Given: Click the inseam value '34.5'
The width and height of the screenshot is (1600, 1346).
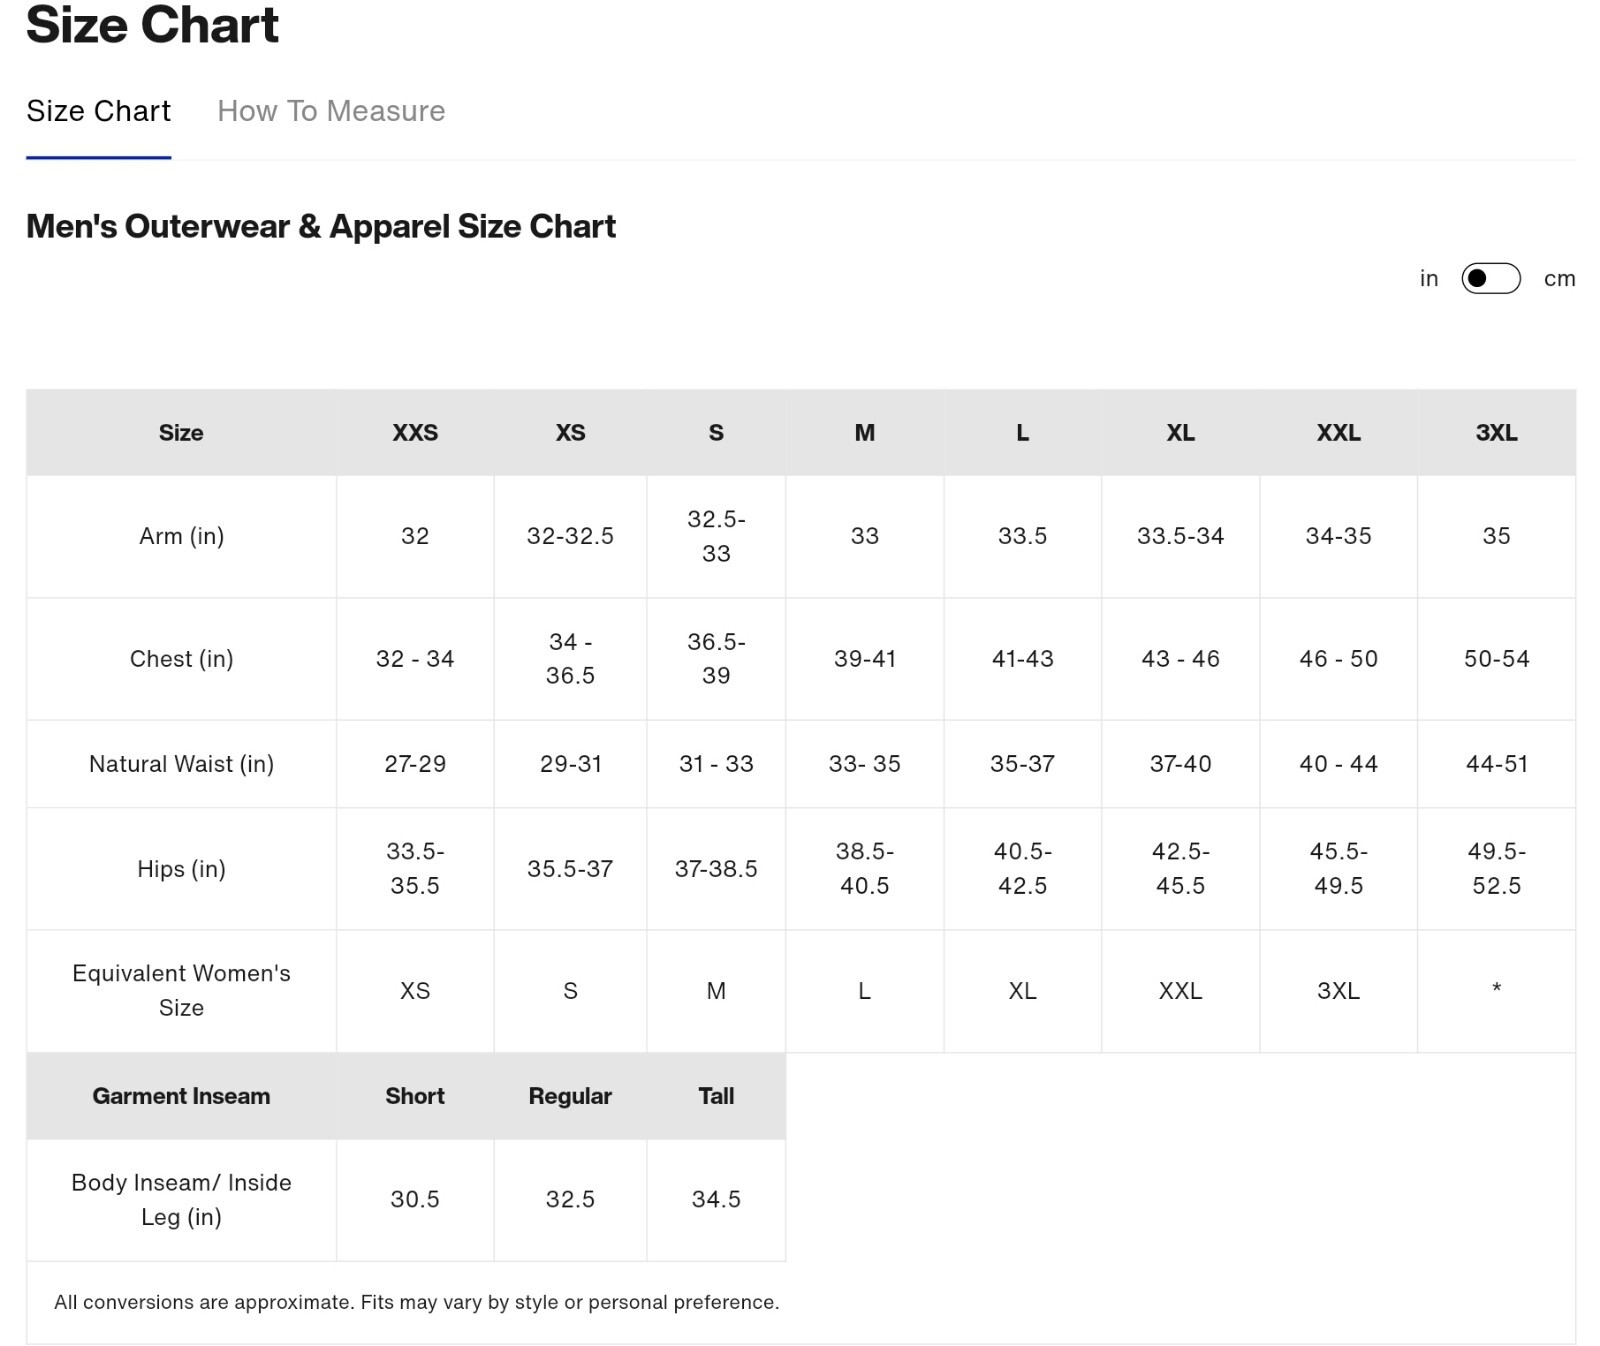Looking at the screenshot, I should coord(716,1200).
